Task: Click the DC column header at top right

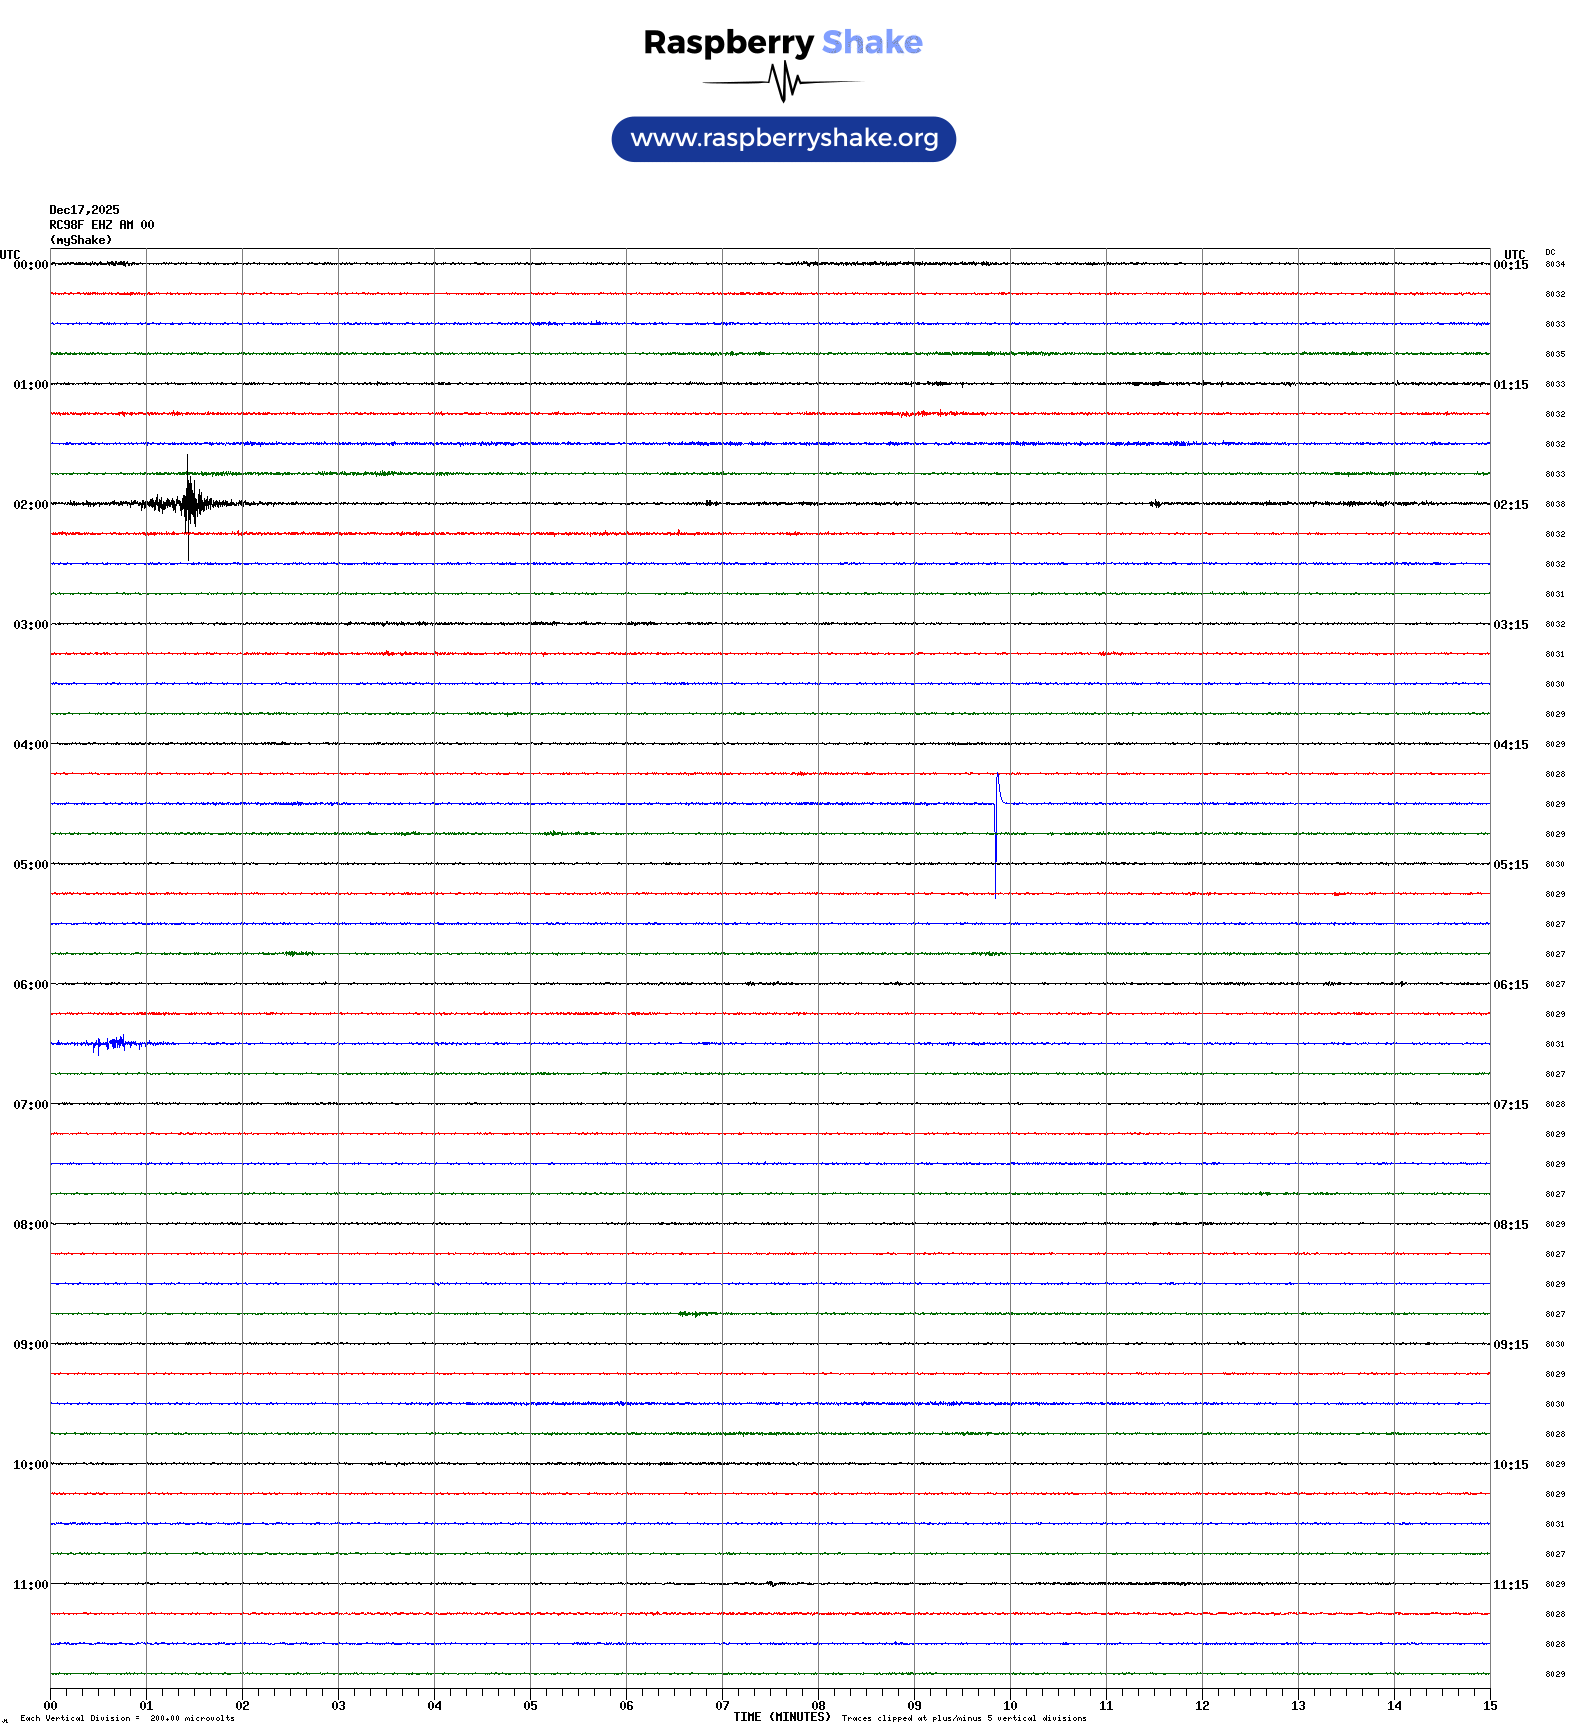Action: 1550,253
